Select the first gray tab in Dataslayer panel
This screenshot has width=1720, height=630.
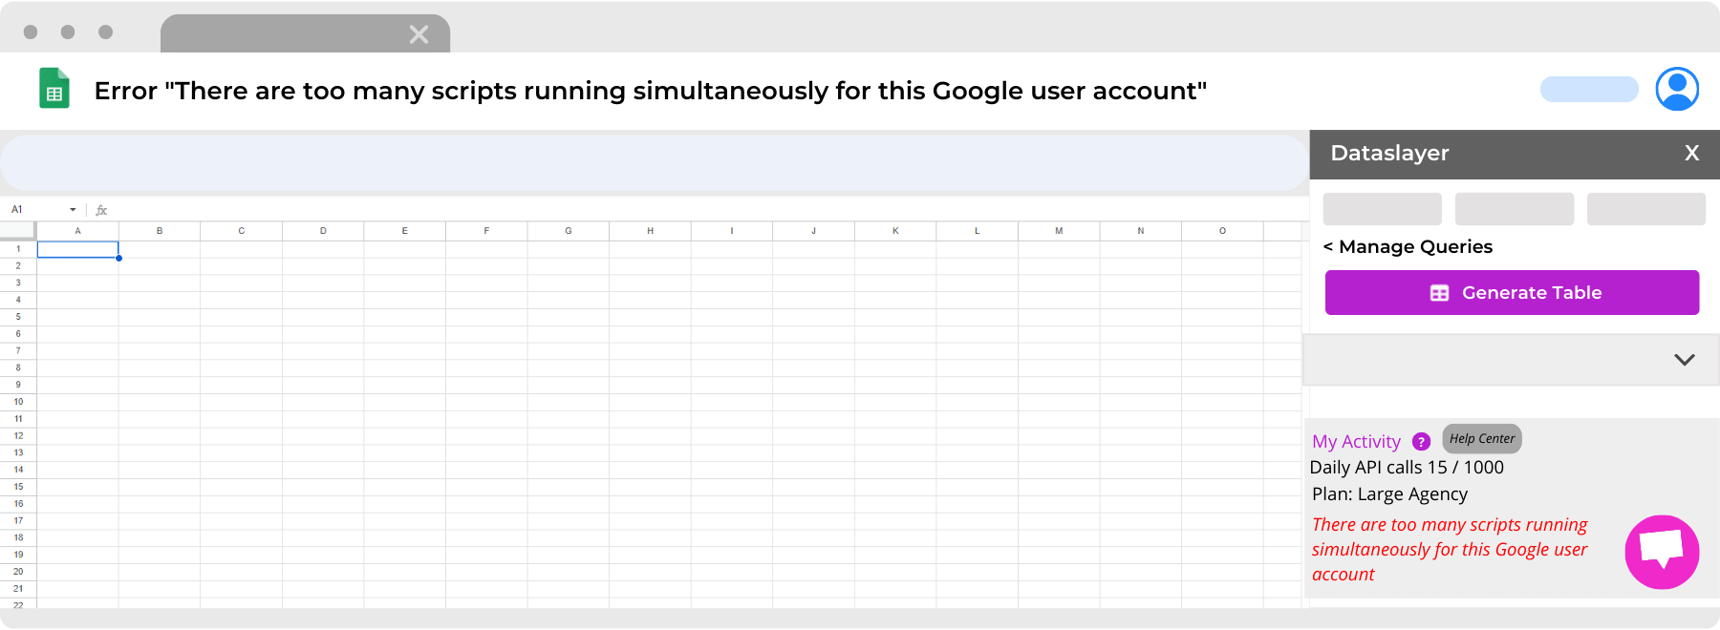click(x=1382, y=209)
